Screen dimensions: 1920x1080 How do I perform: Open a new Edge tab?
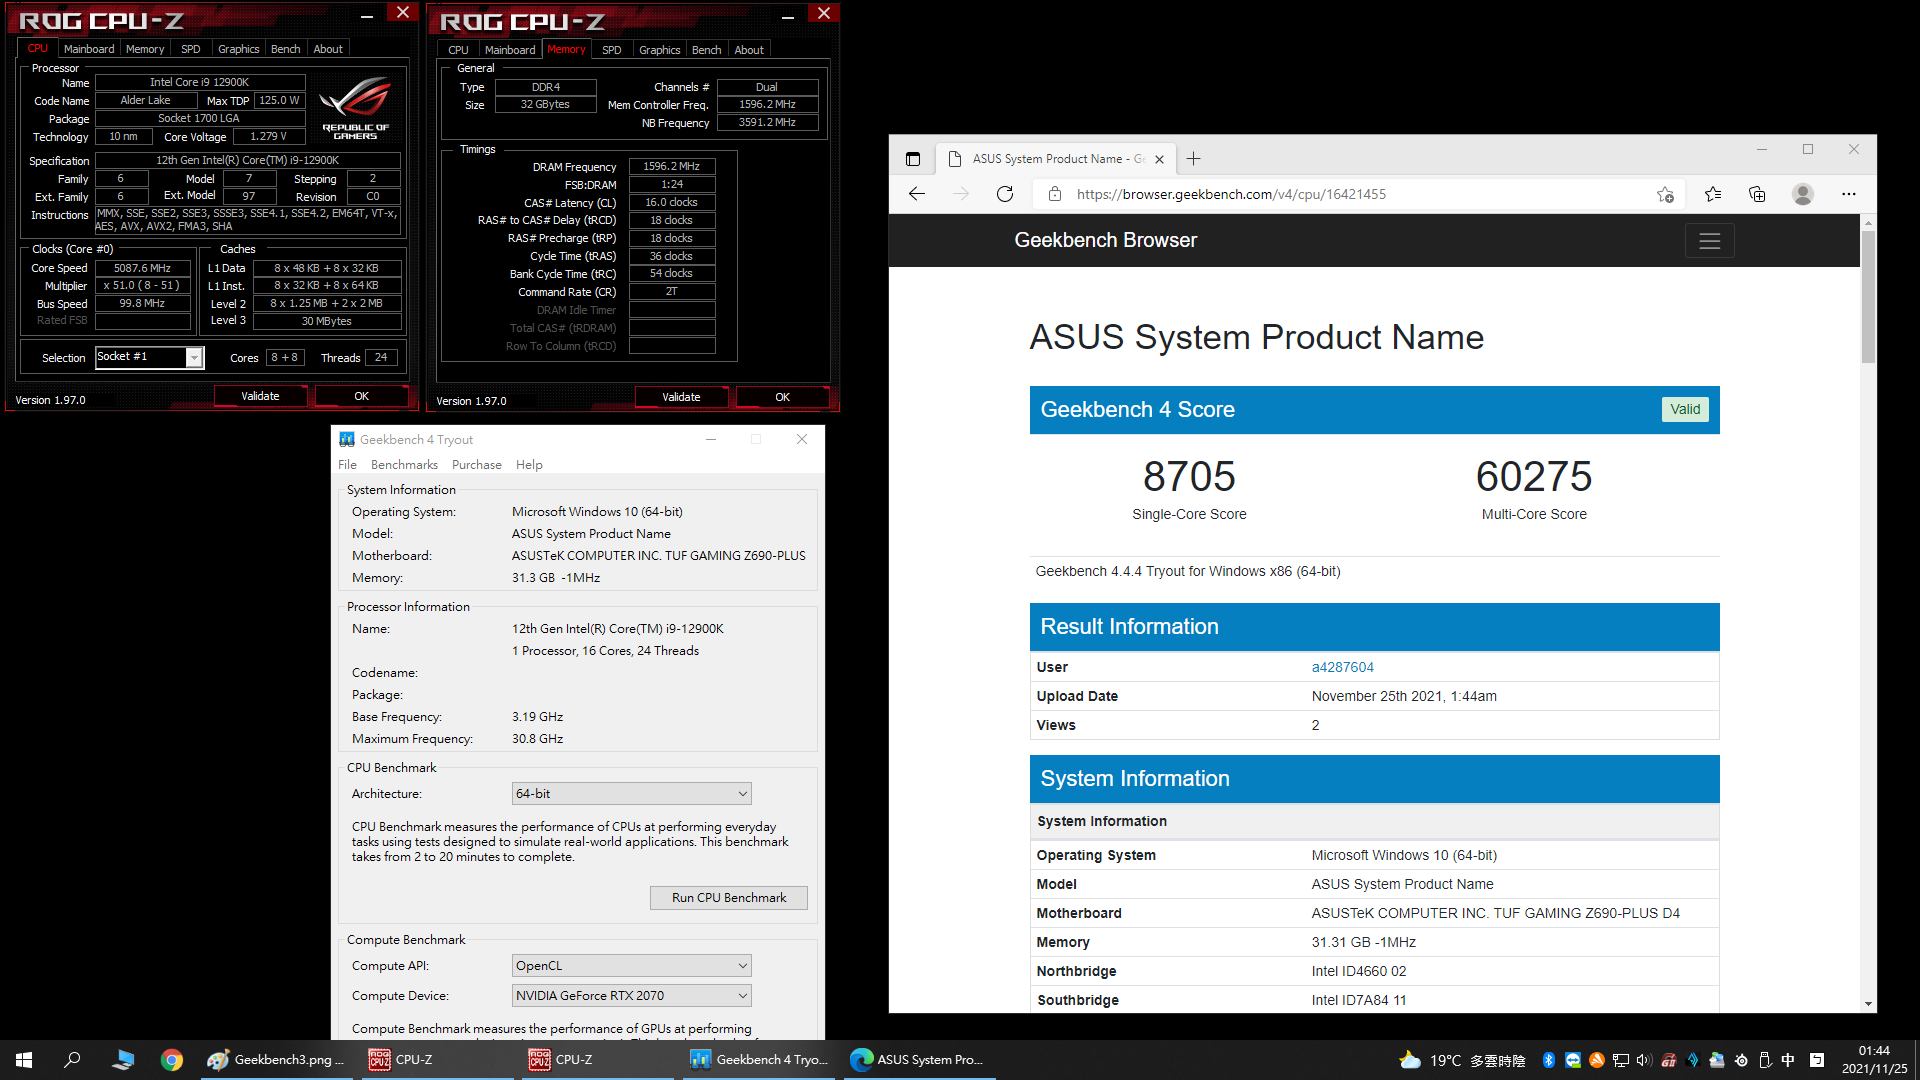tap(1194, 159)
